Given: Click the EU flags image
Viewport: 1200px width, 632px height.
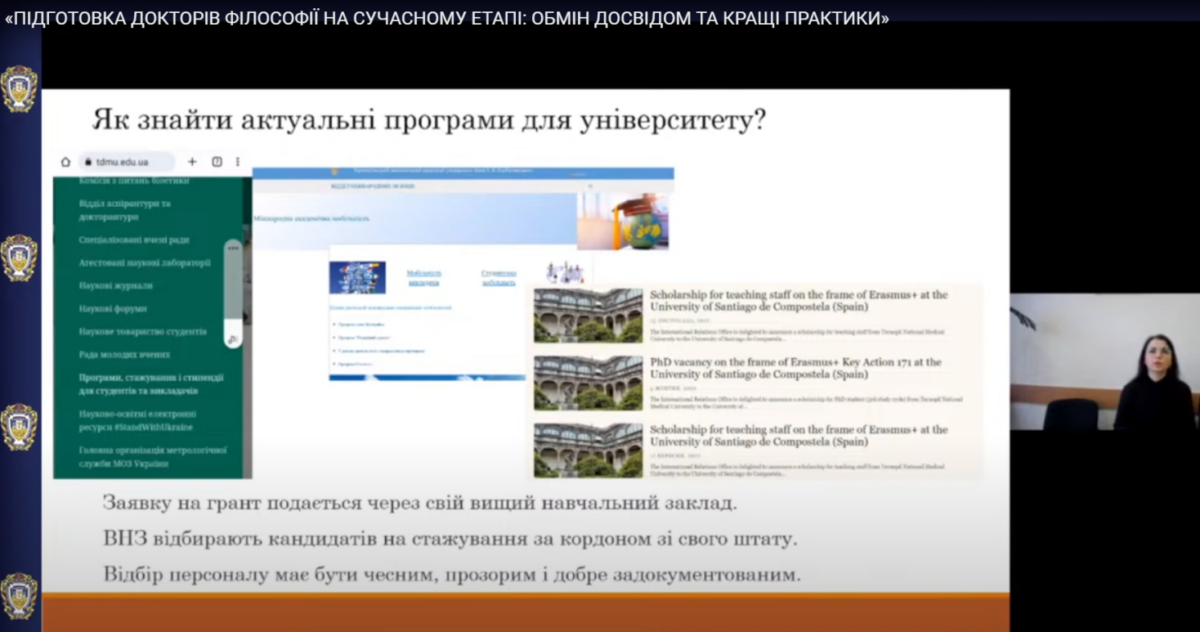Looking at the screenshot, I should point(358,277).
